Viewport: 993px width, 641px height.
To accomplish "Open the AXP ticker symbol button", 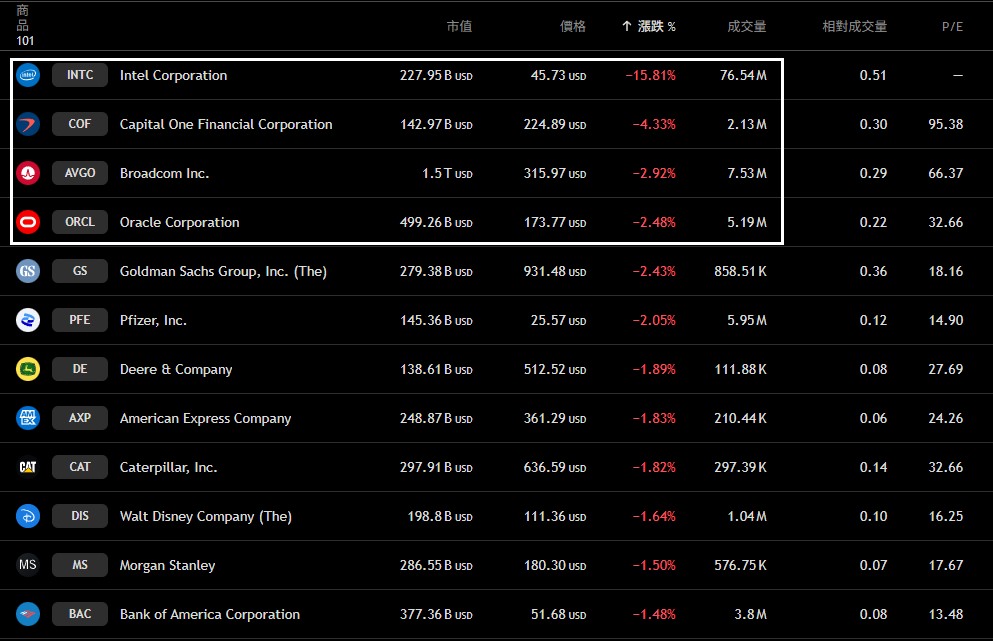I will coord(80,418).
